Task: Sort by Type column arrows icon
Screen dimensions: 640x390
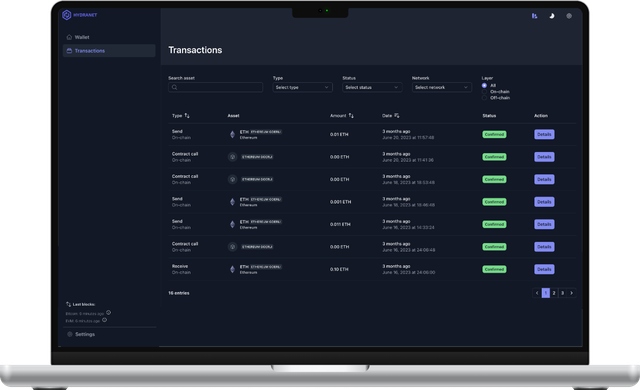Action: click(x=187, y=115)
